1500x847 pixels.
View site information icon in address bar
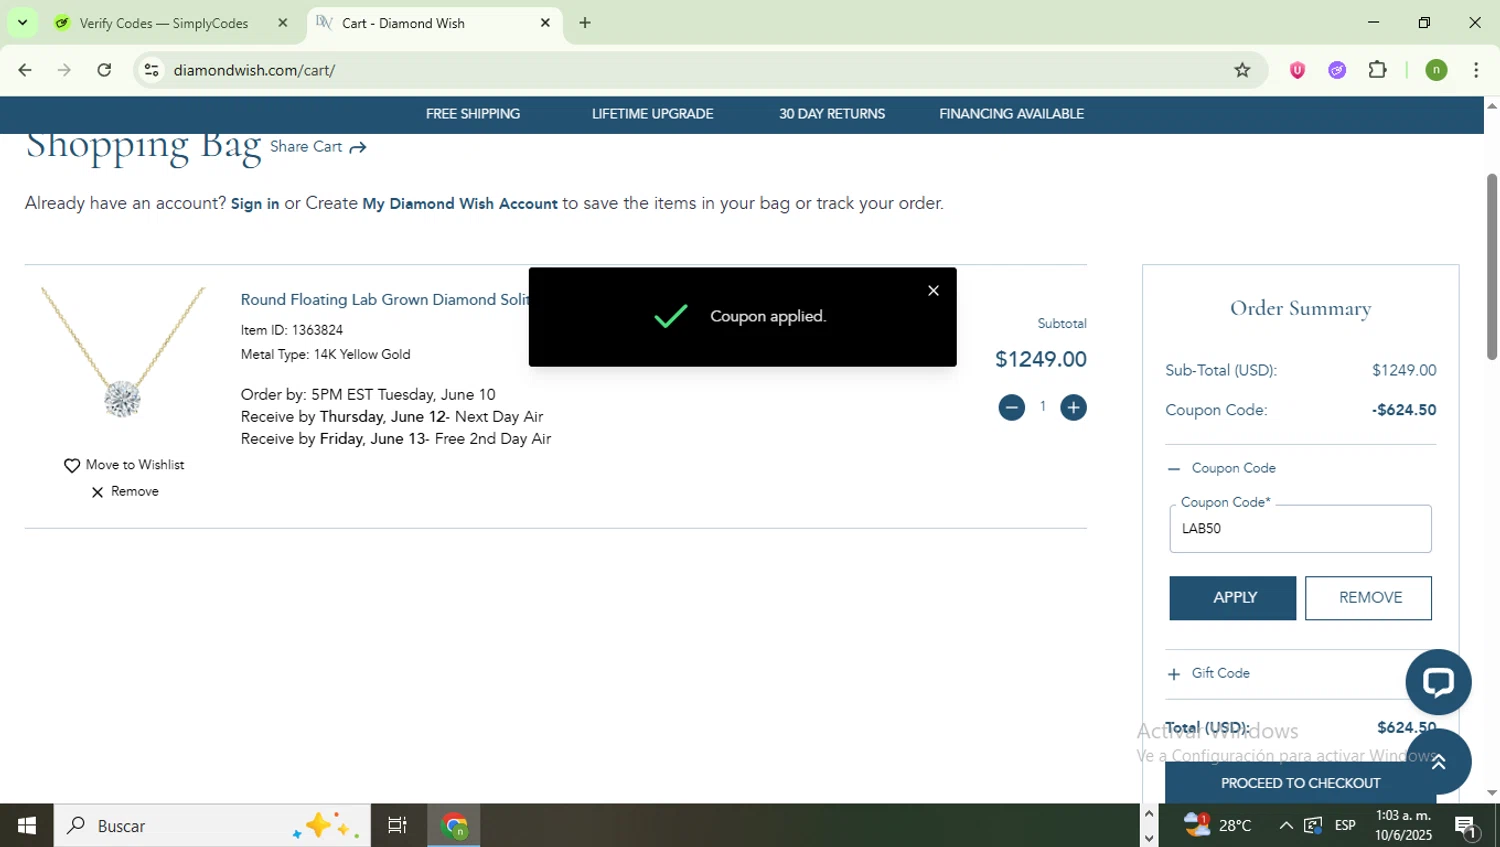(152, 70)
